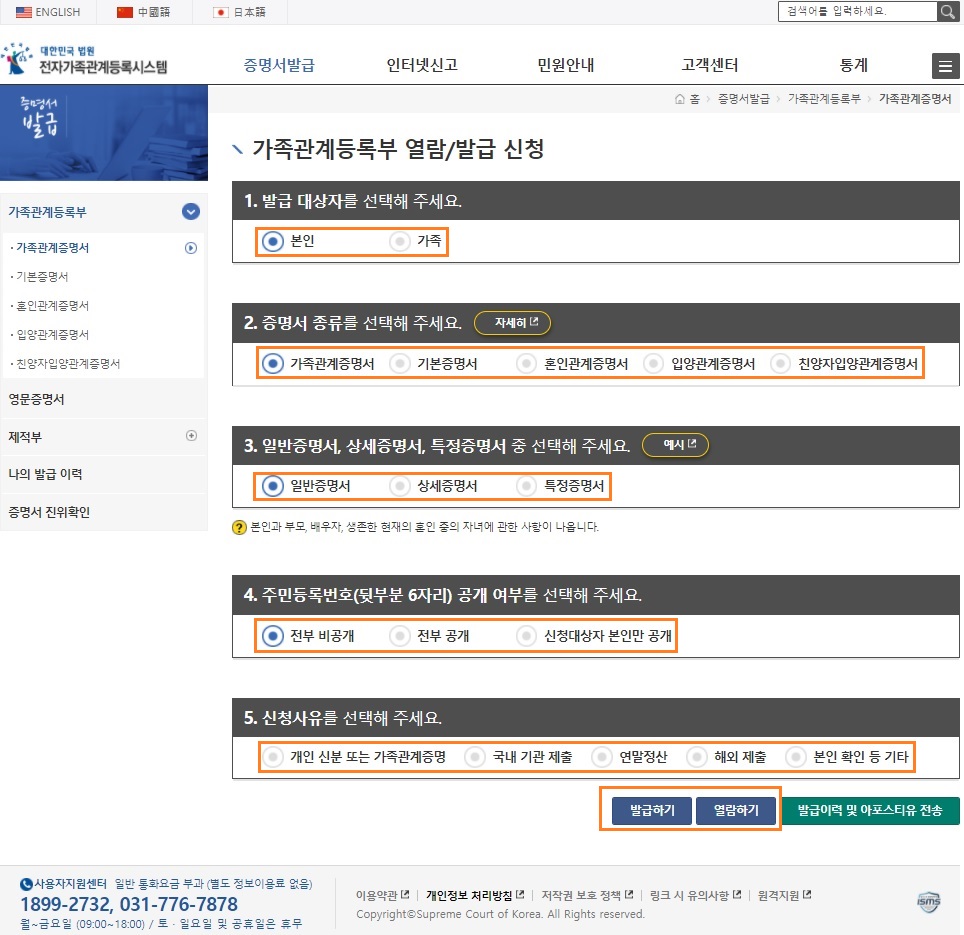964x935 pixels.
Task: Open the hamburger full menu icon
Action: click(x=946, y=66)
